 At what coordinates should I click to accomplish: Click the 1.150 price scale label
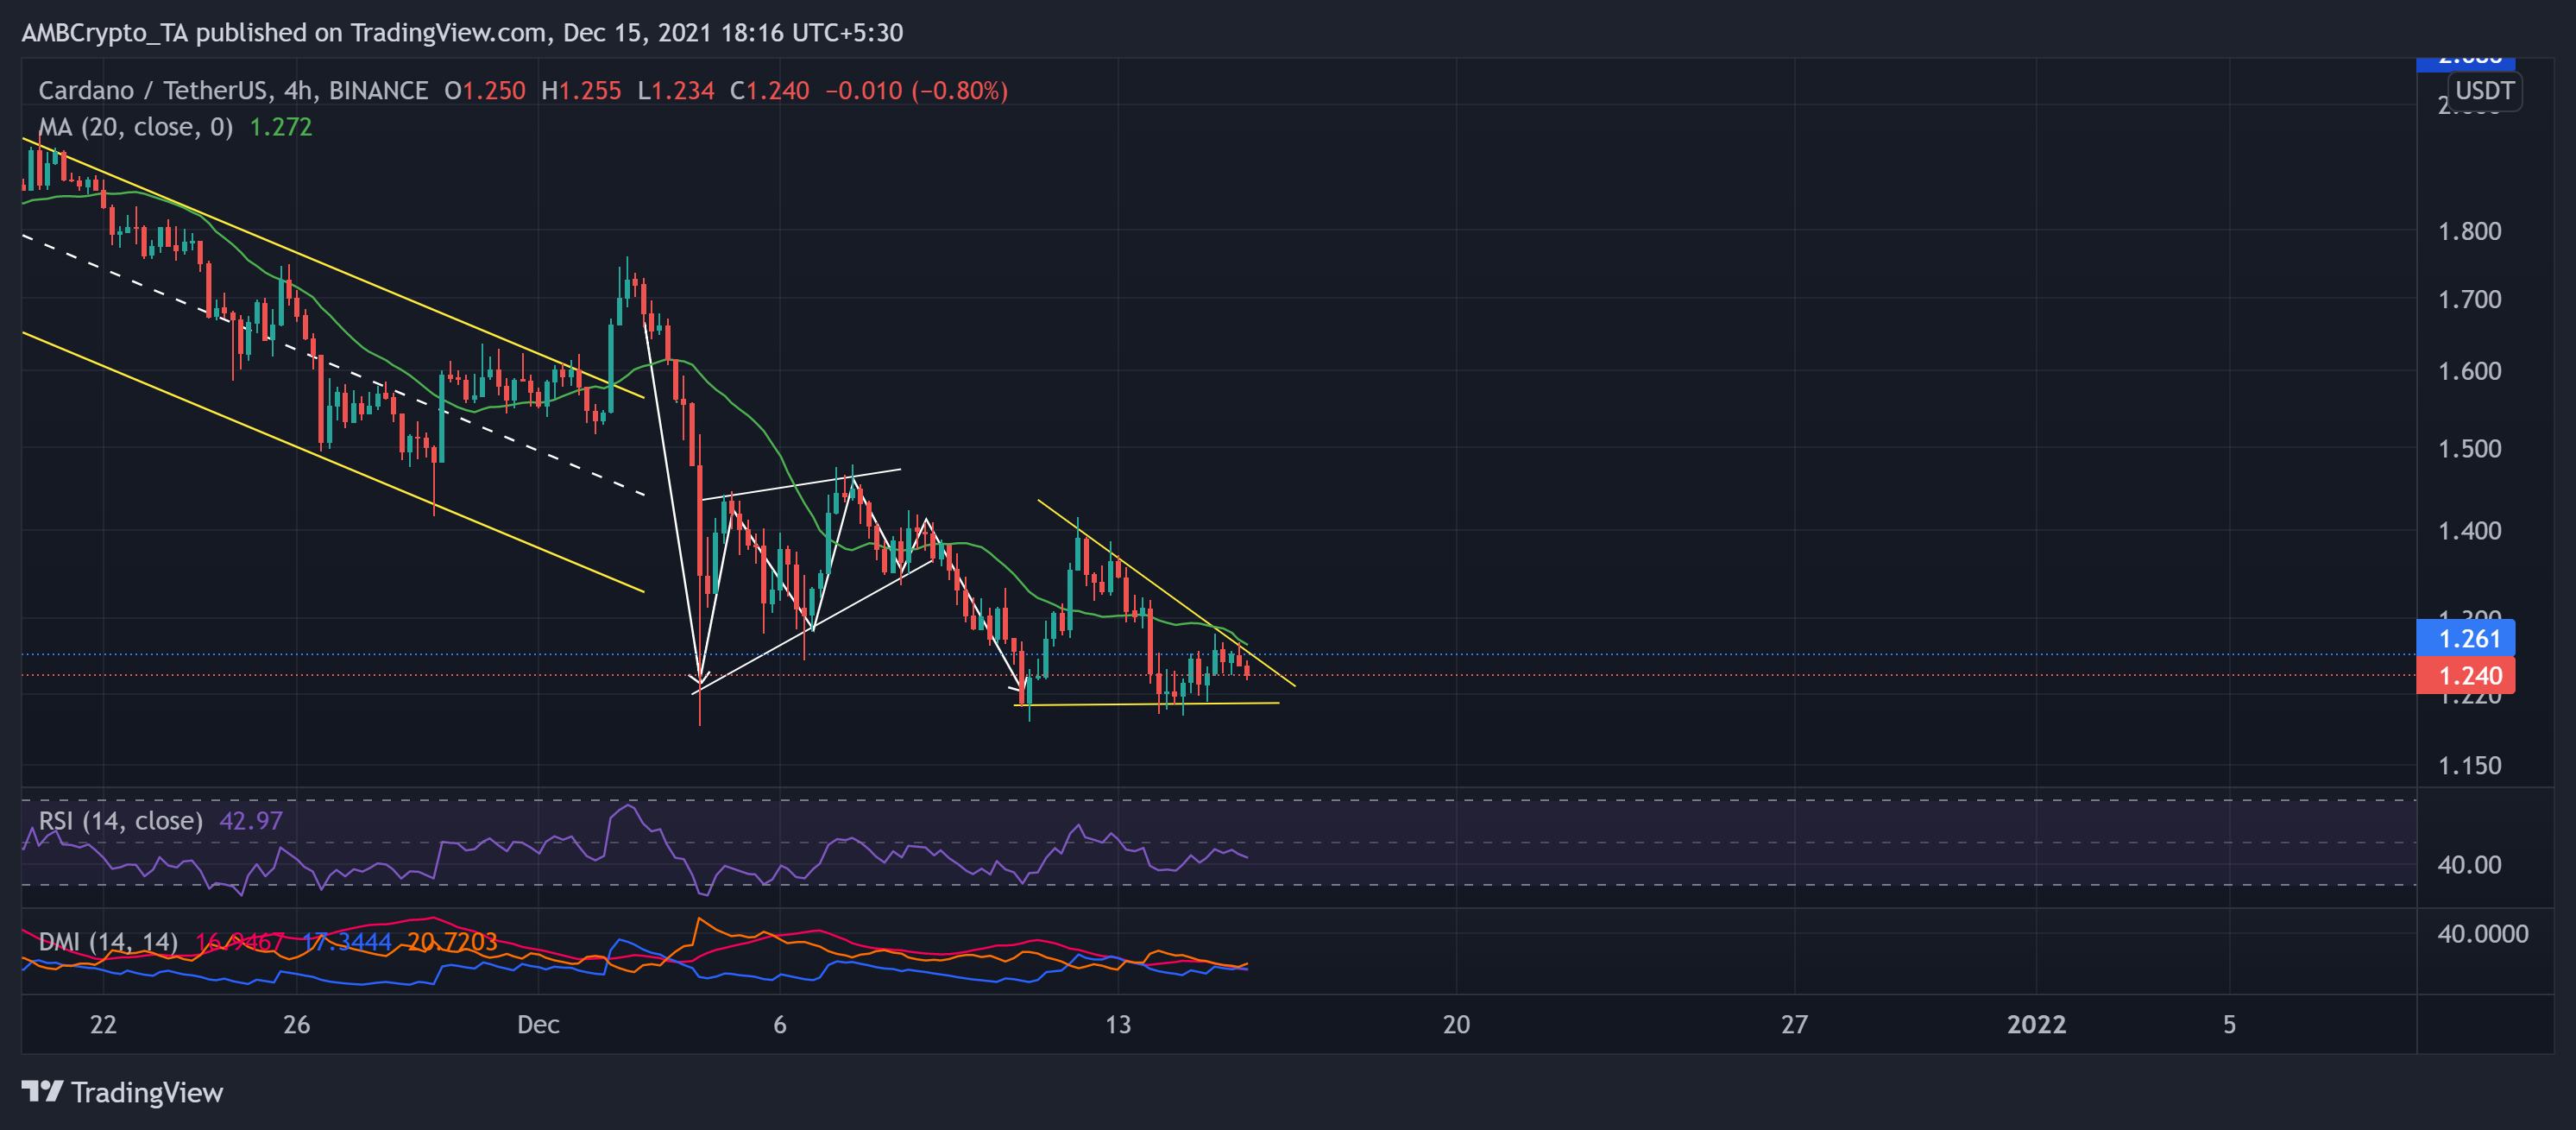2468,766
